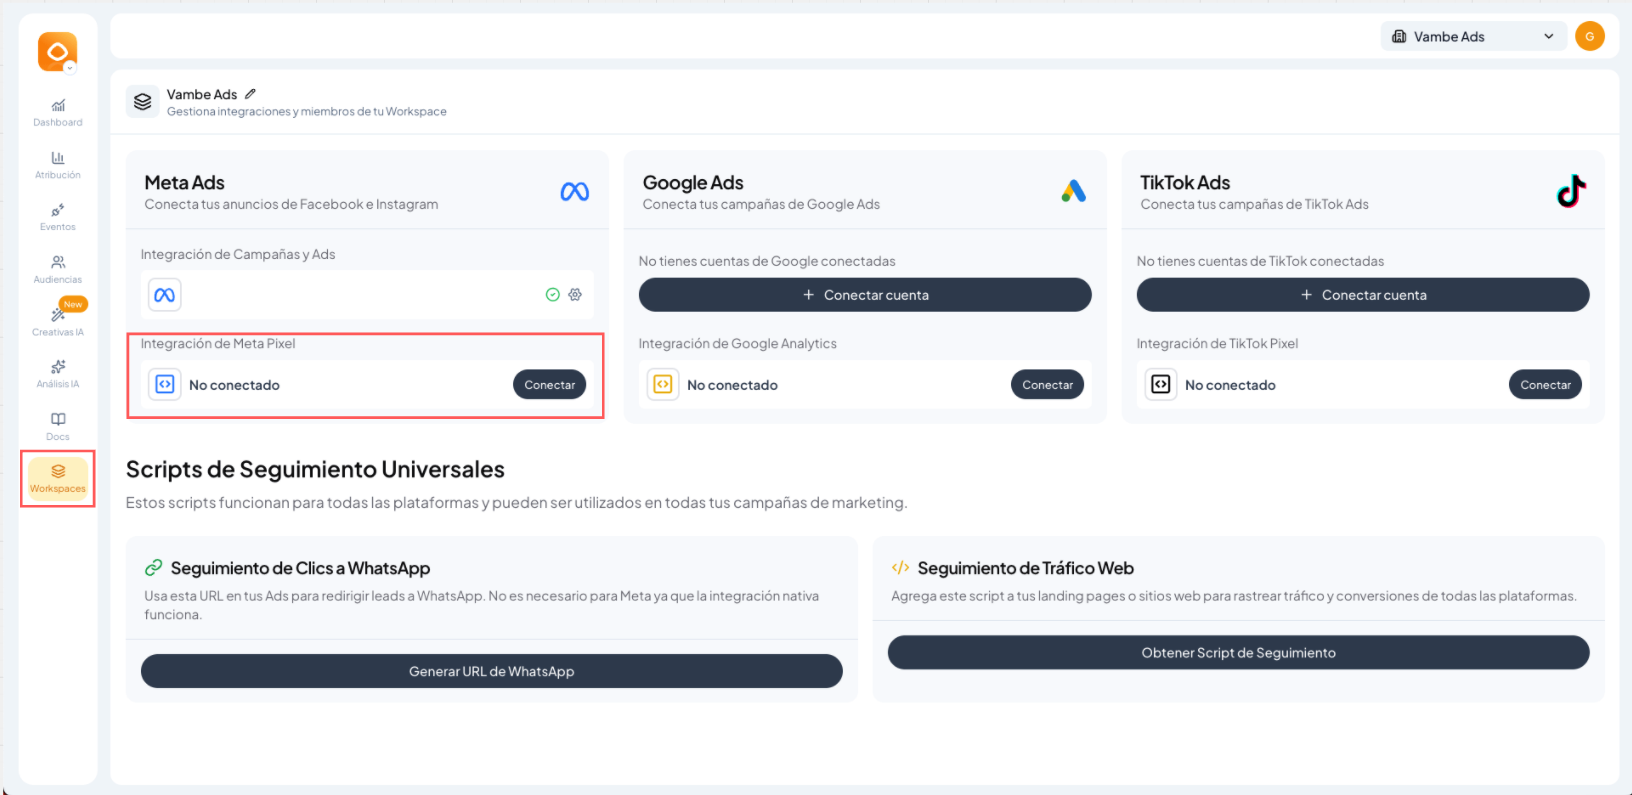
Task: Click the orange user avatar icon
Action: coord(1589,36)
